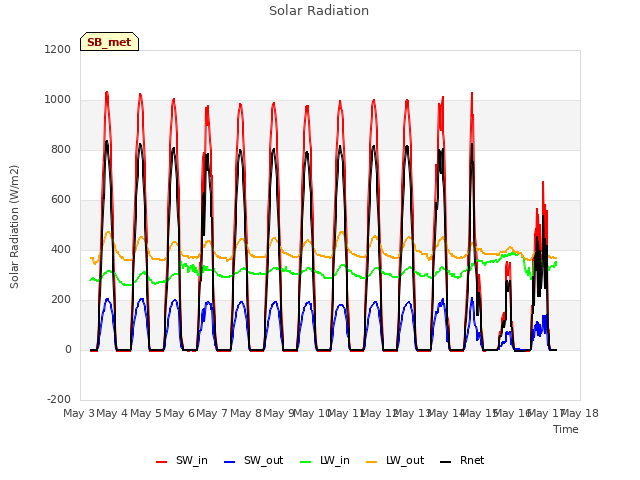Click the May 7 x-axis label
The width and height of the screenshot is (640, 480).
pyautogui.click(x=212, y=413)
